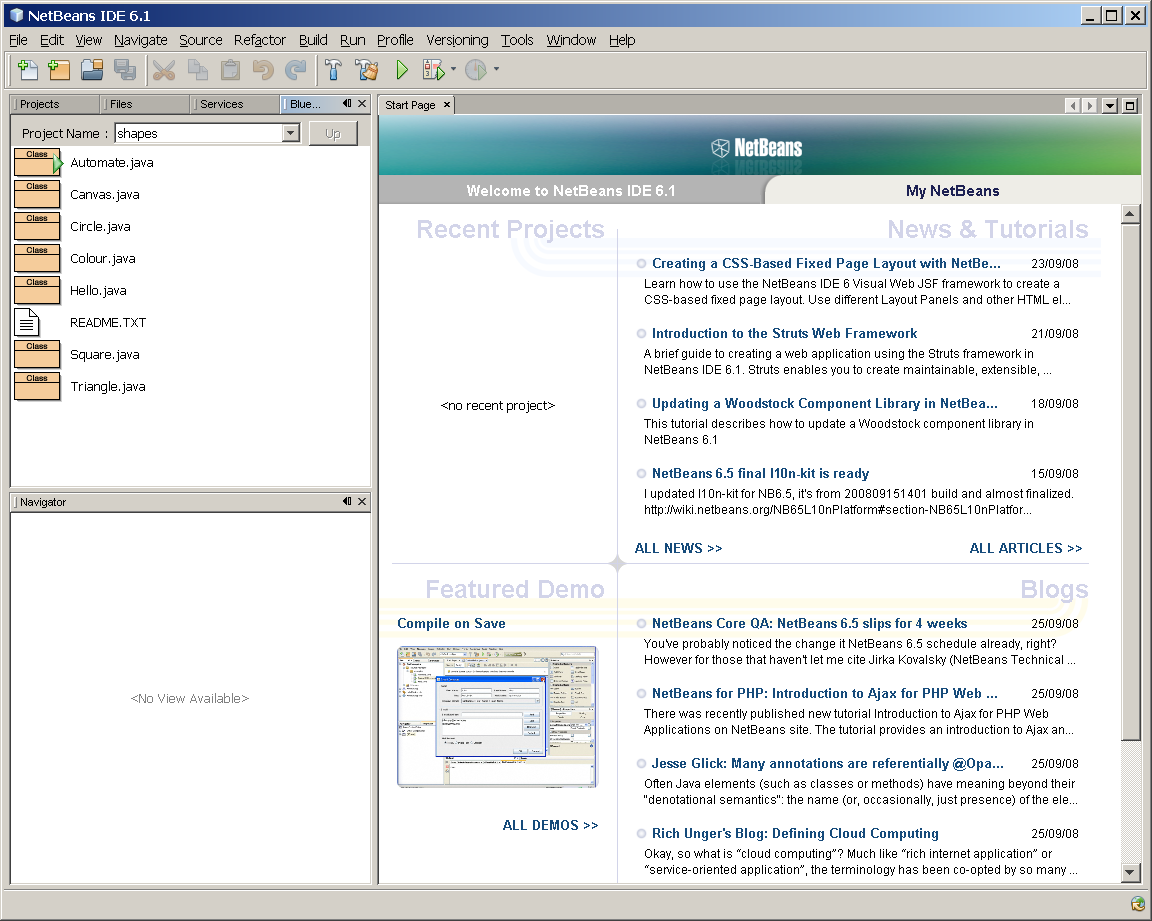This screenshot has height=921, width=1152.
Task: Open the ALL NEWS link
Action: [x=678, y=548]
